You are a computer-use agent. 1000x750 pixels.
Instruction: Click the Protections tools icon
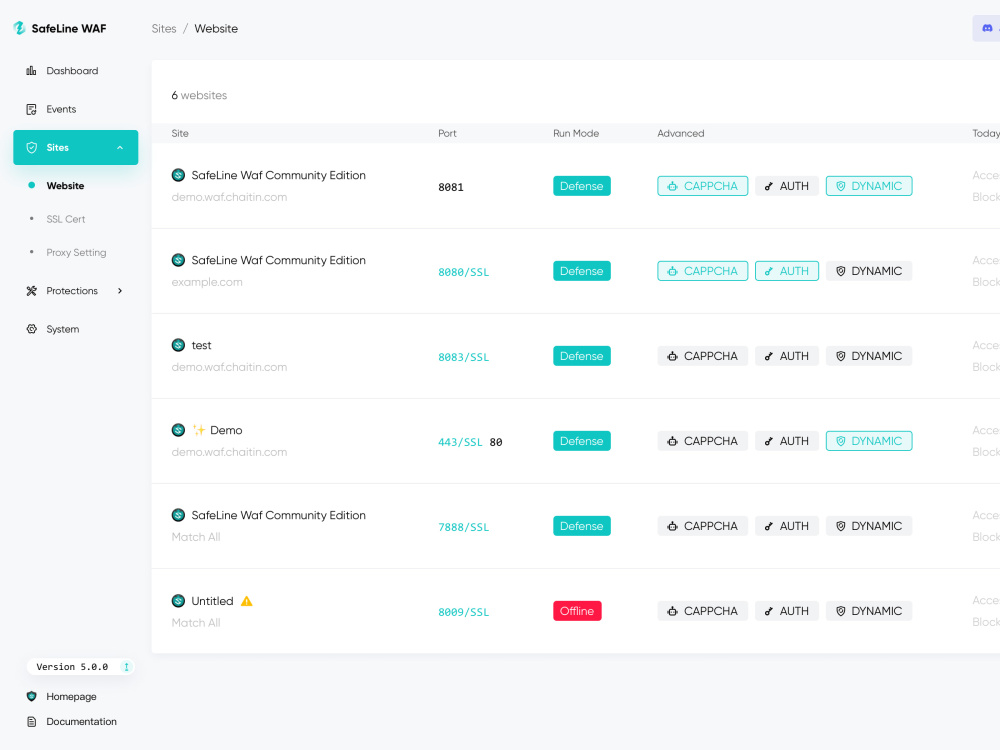31,291
